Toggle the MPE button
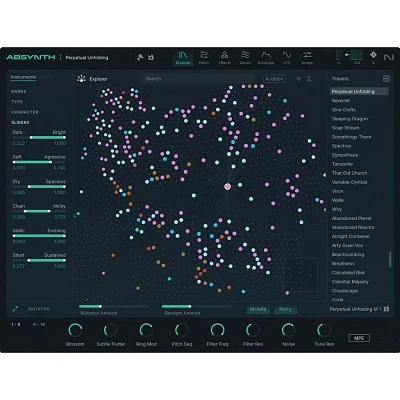This screenshot has width=400, height=400. tap(359, 338)
